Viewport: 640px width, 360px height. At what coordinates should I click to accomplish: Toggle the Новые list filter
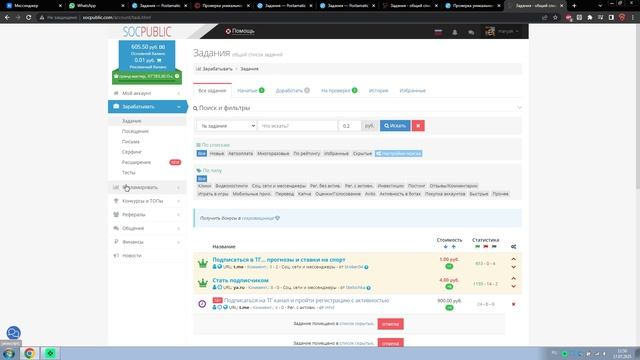point(217,153)
